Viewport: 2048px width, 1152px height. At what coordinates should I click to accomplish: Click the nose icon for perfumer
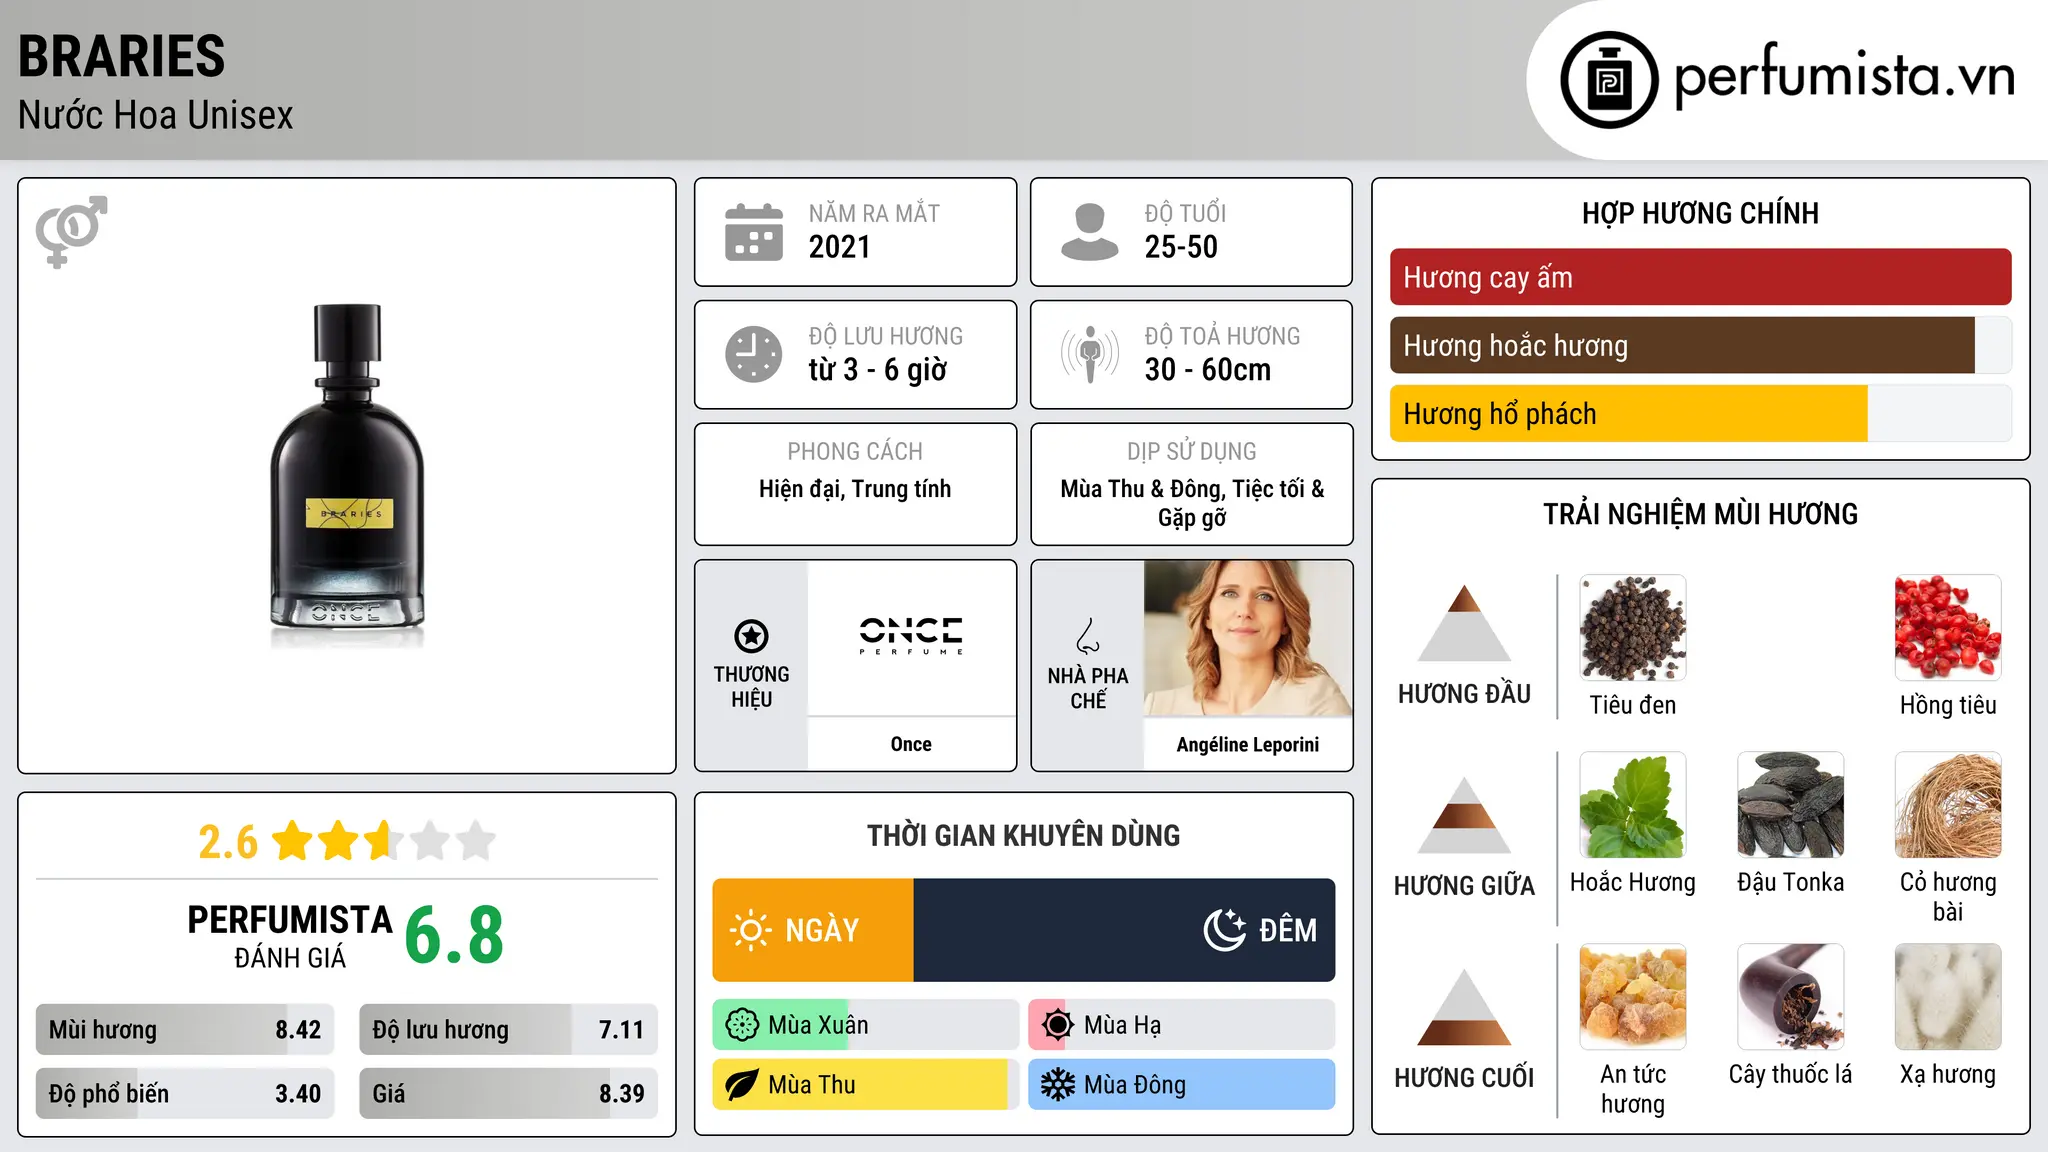(x=1088, y=636)
